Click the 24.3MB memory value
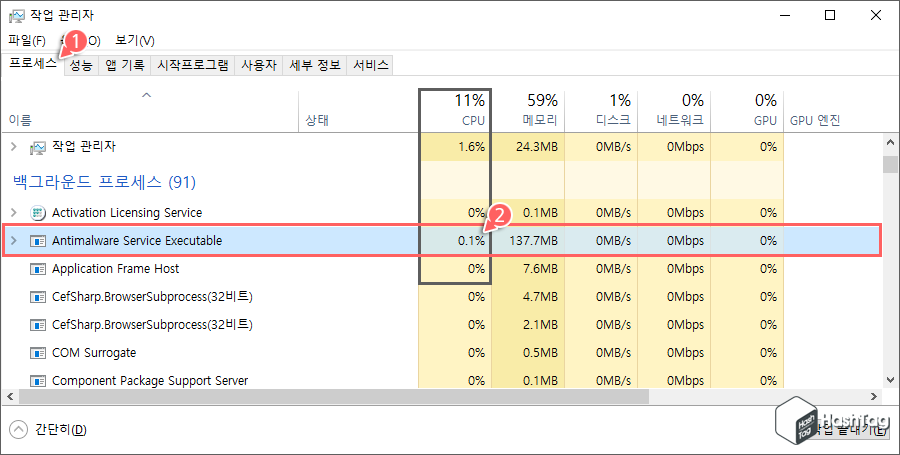 pos(537,147)
